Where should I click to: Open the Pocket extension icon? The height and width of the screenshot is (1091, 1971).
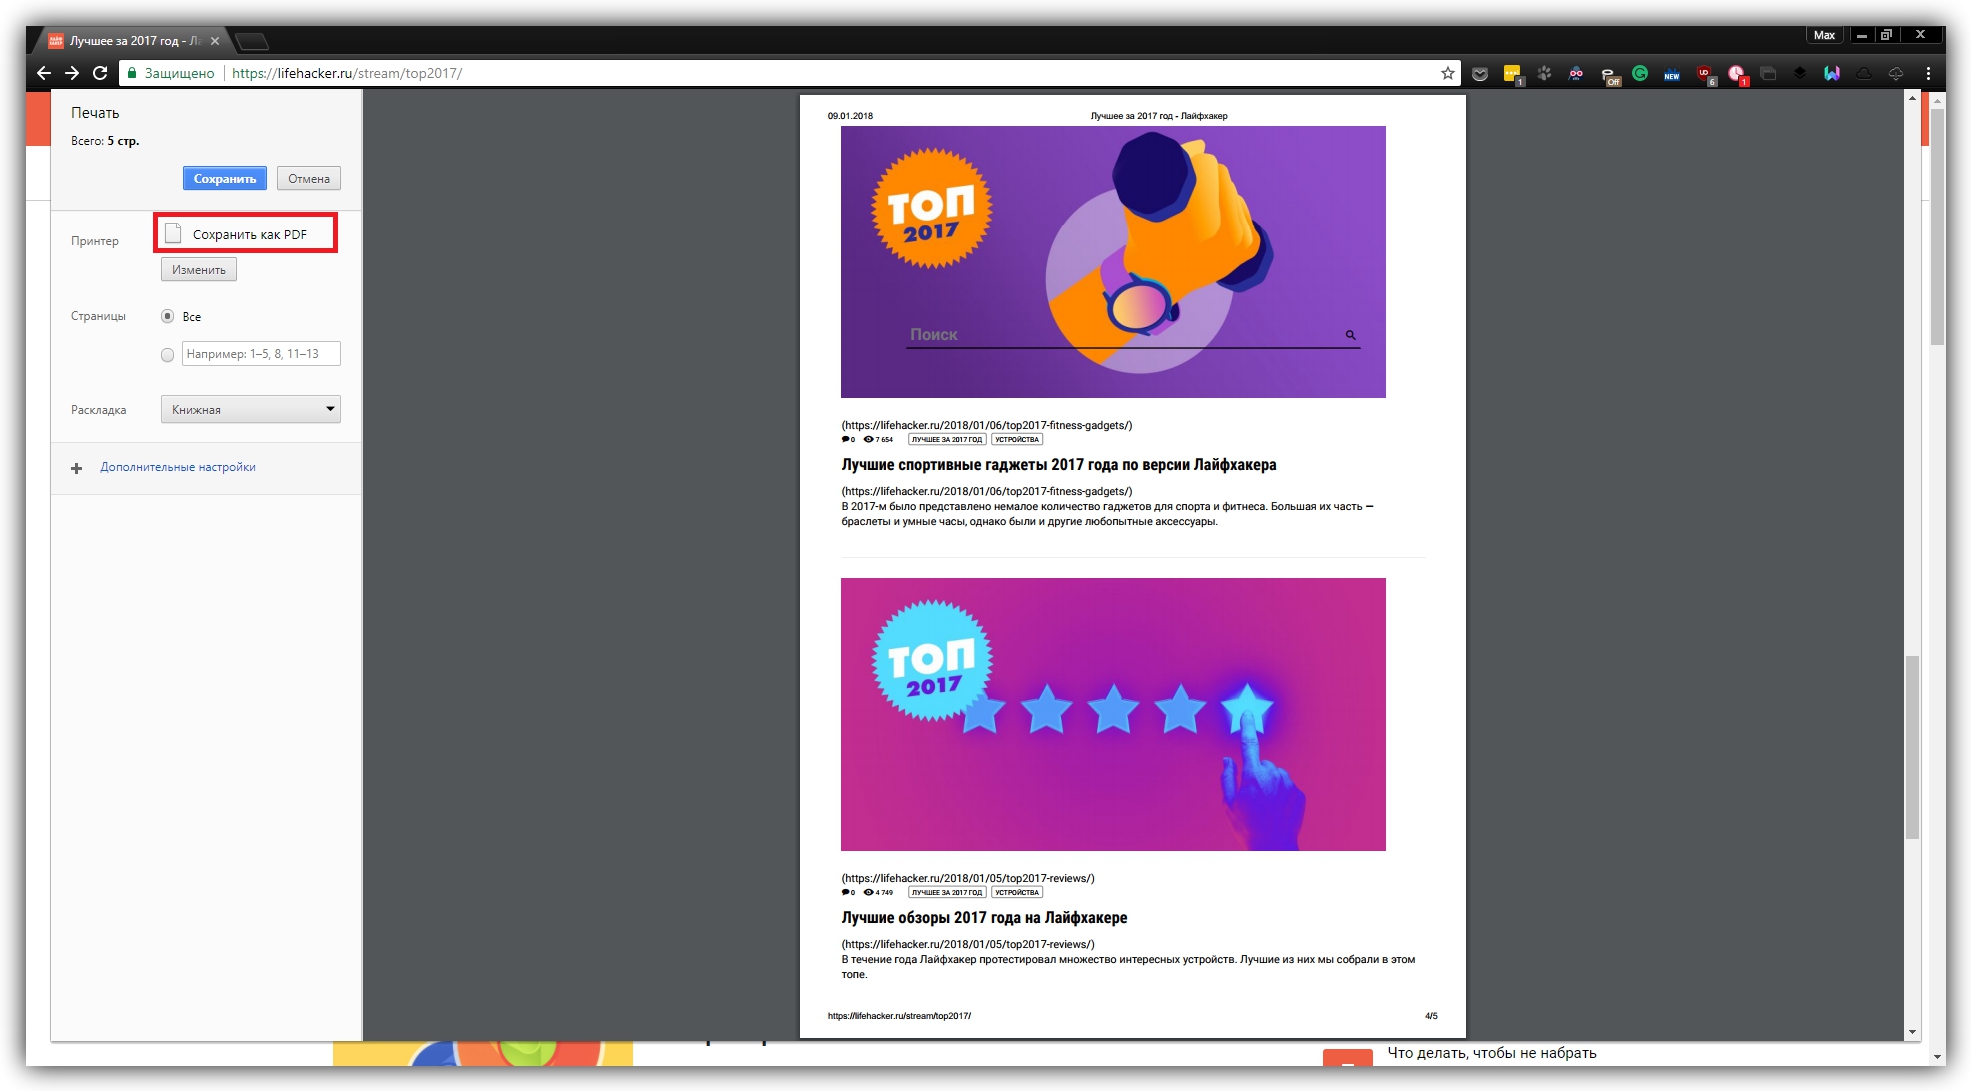(1480, 73)
